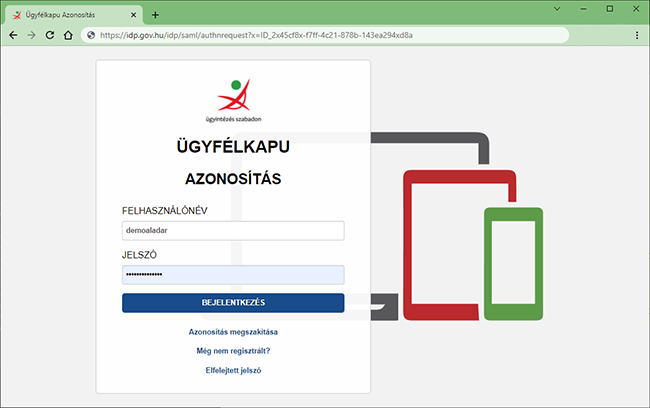Open a new tab with the plus icon
Screen dimensions: 650x408
point(155,15)
